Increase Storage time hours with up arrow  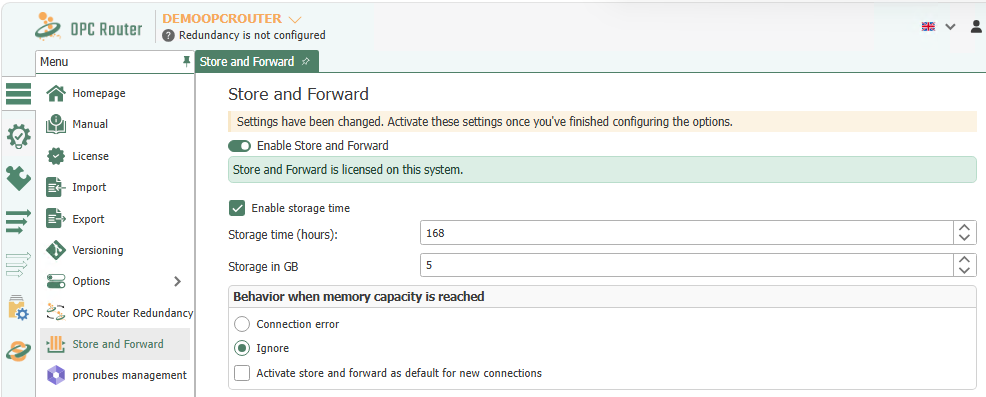point(964,227)
